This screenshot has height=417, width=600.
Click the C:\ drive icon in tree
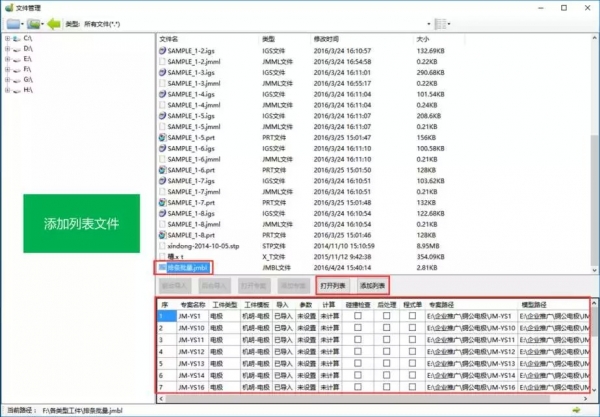tap(16, 38)
